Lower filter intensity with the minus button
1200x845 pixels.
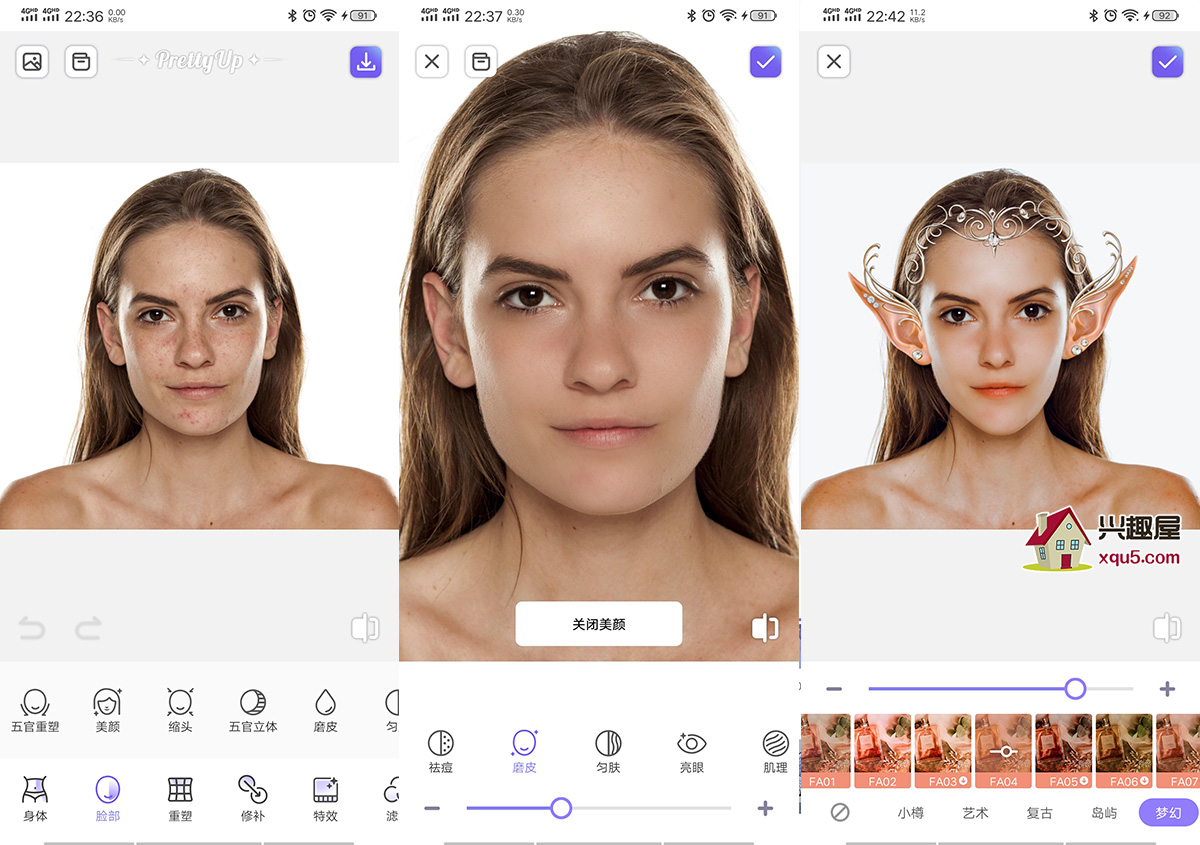click(834, 689)
